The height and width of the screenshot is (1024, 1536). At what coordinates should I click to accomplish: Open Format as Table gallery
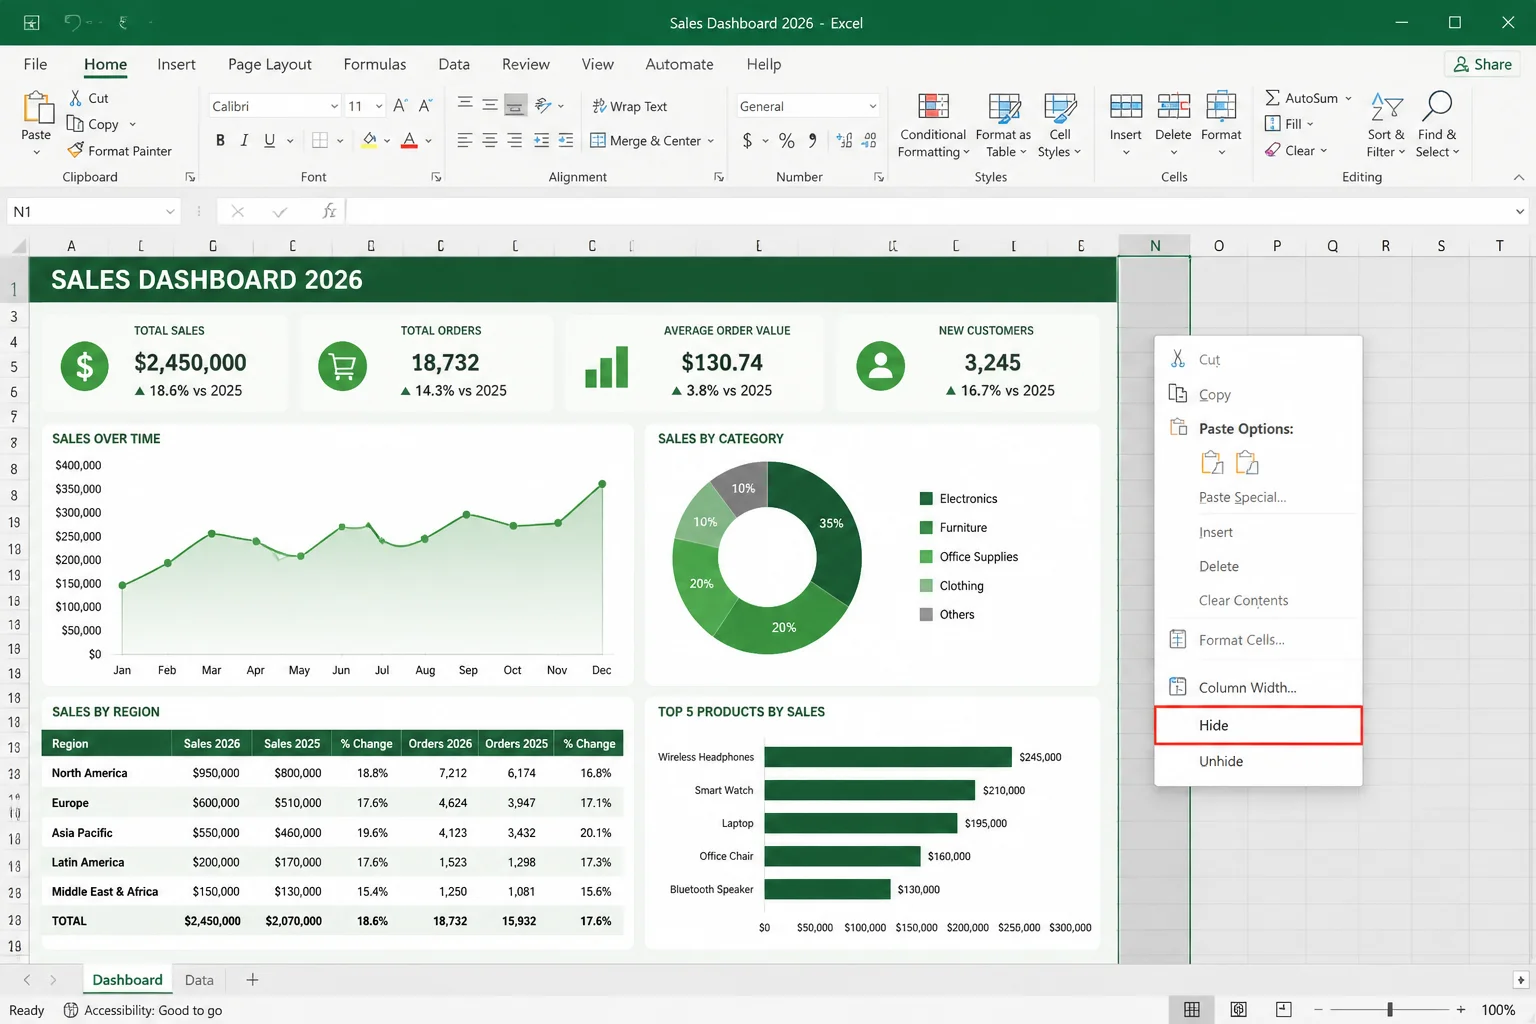(x=1003, y=125)
